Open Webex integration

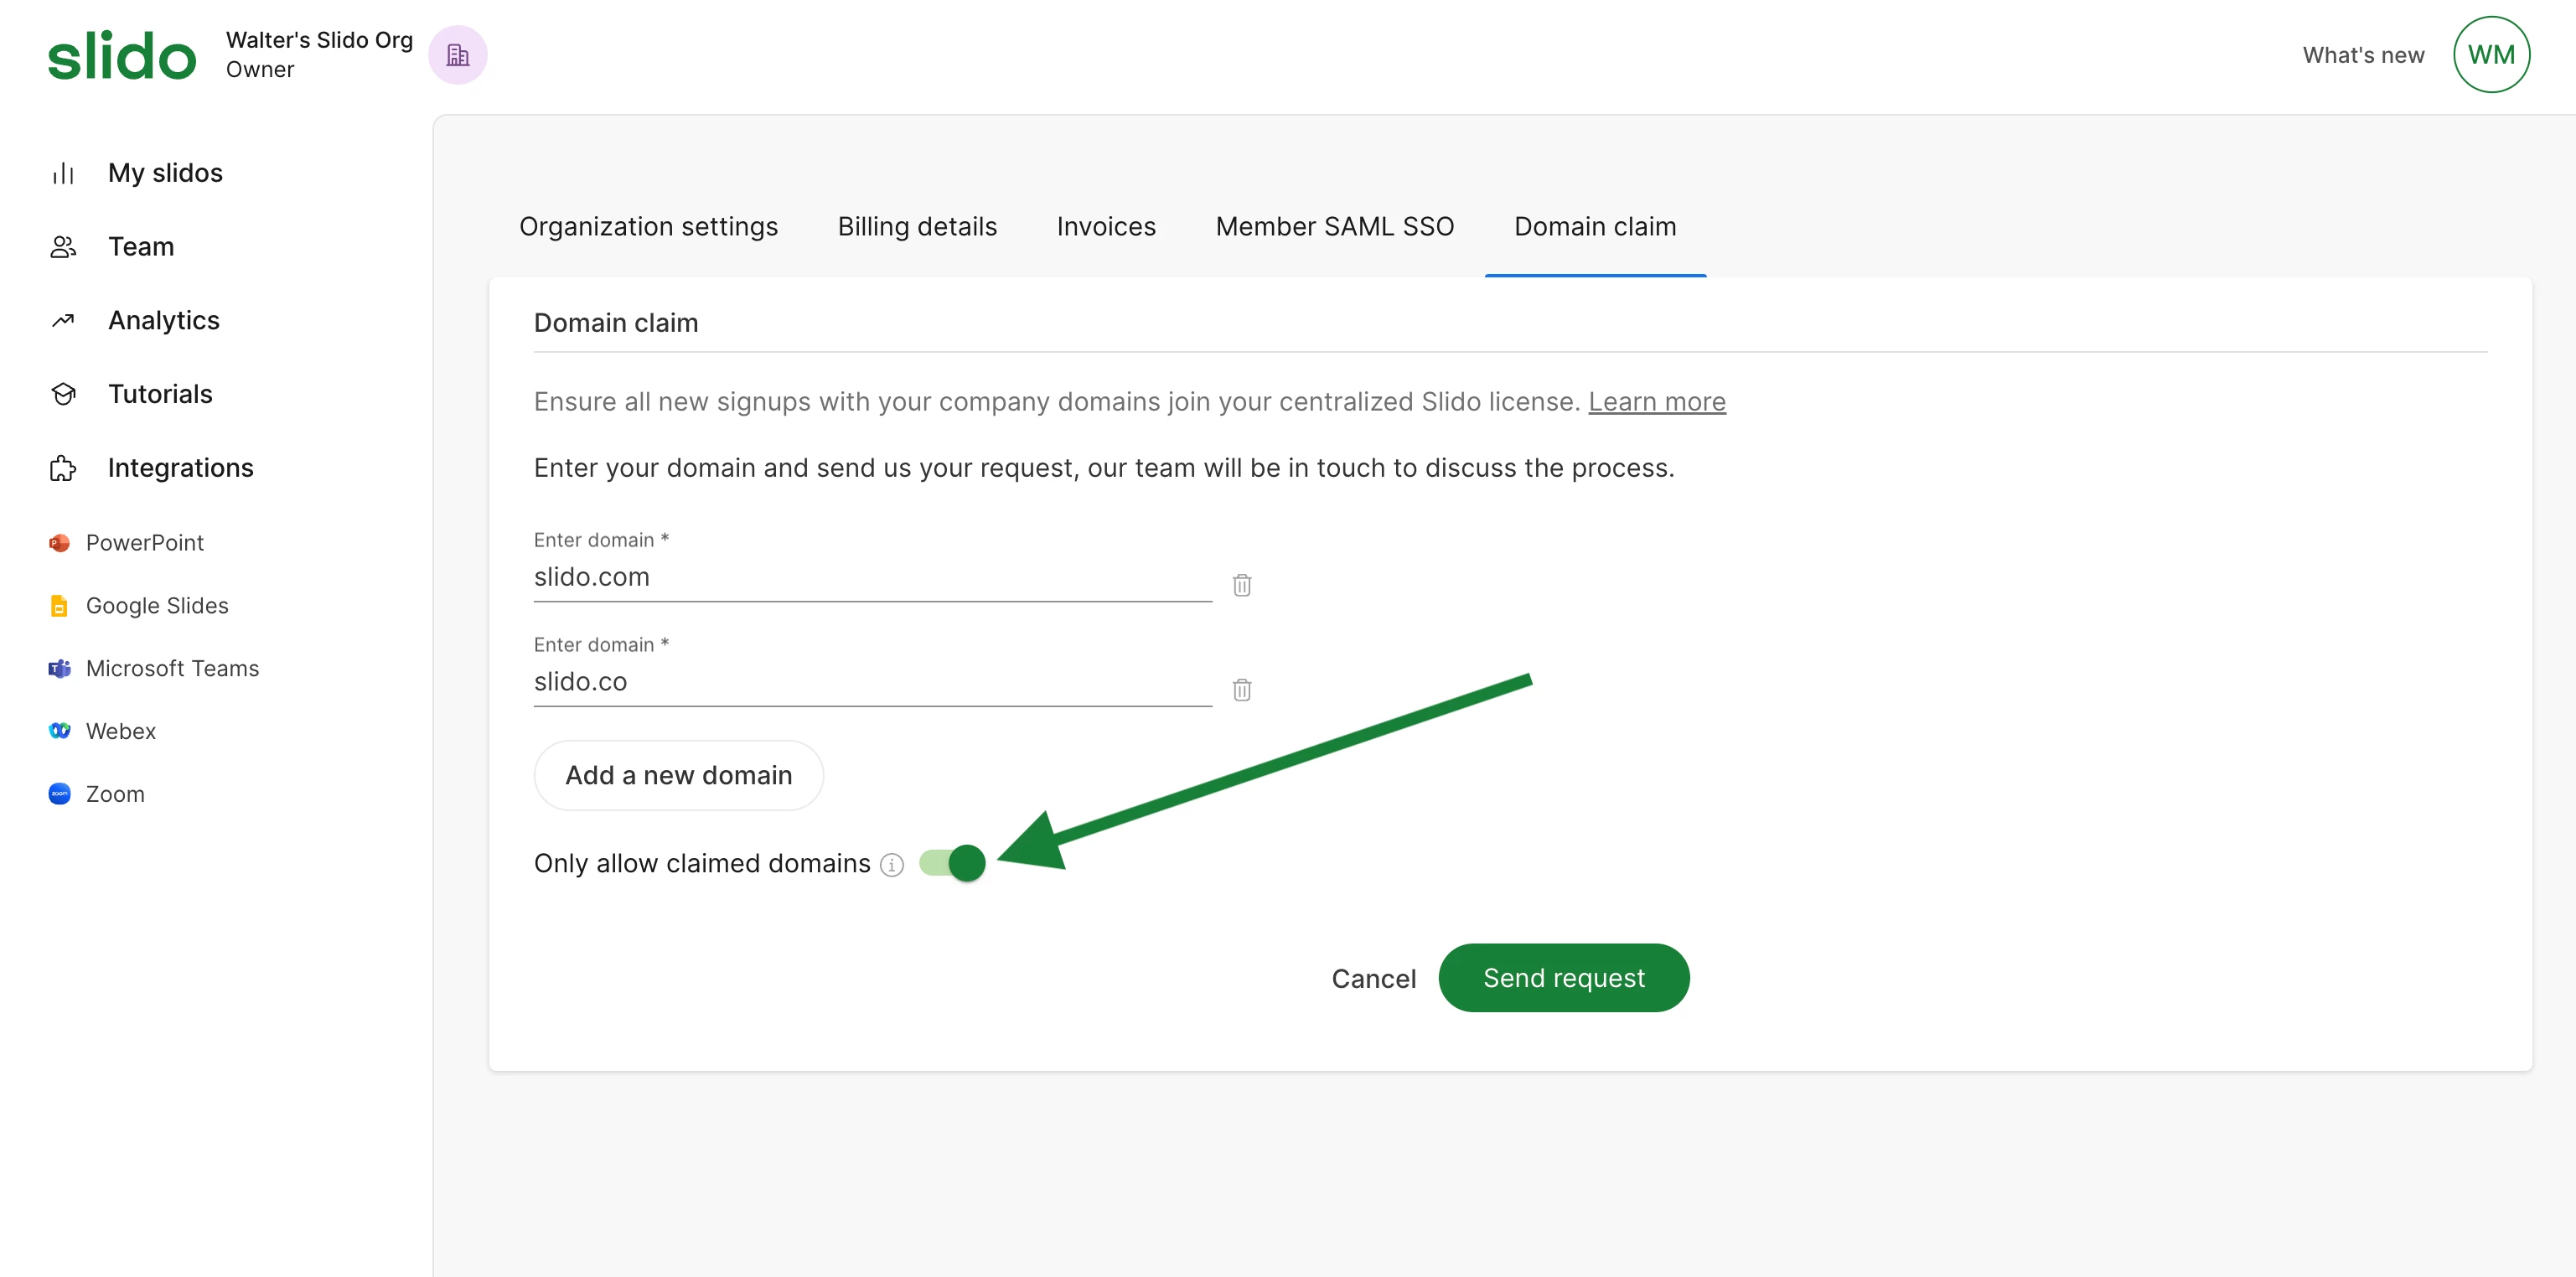(x=120, y=732)
